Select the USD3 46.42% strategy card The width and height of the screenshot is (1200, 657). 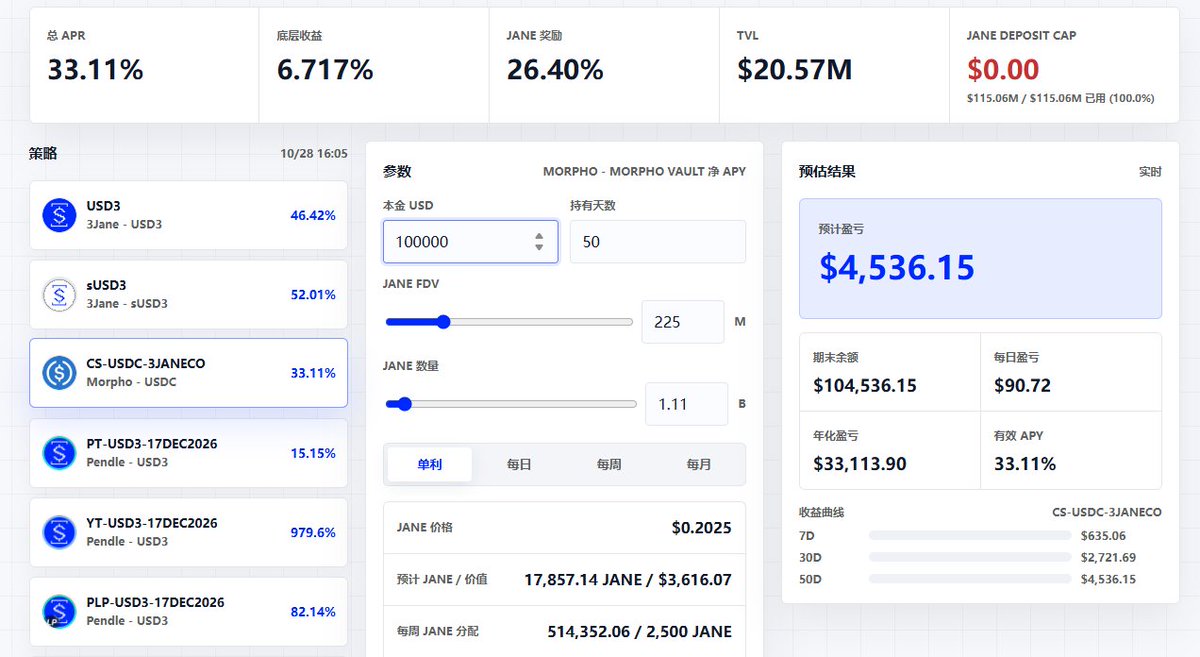click(189, 215)
